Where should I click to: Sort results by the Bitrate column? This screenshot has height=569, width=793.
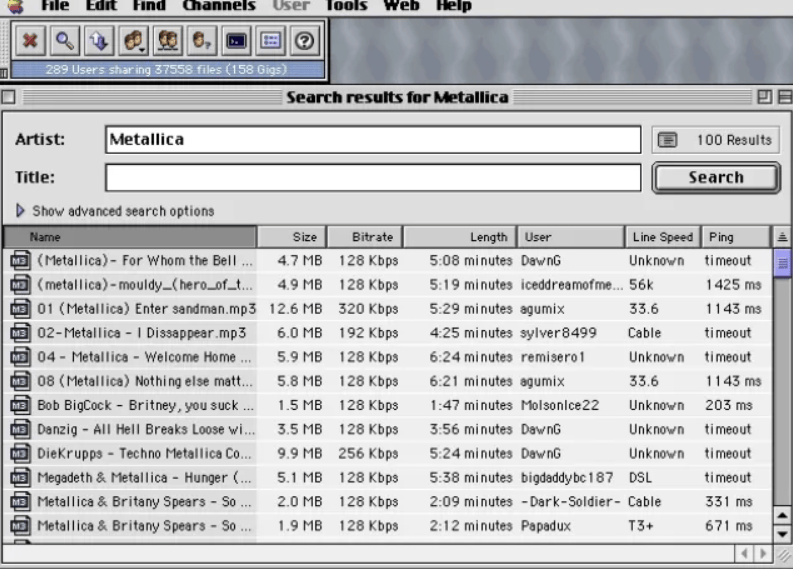365,237
